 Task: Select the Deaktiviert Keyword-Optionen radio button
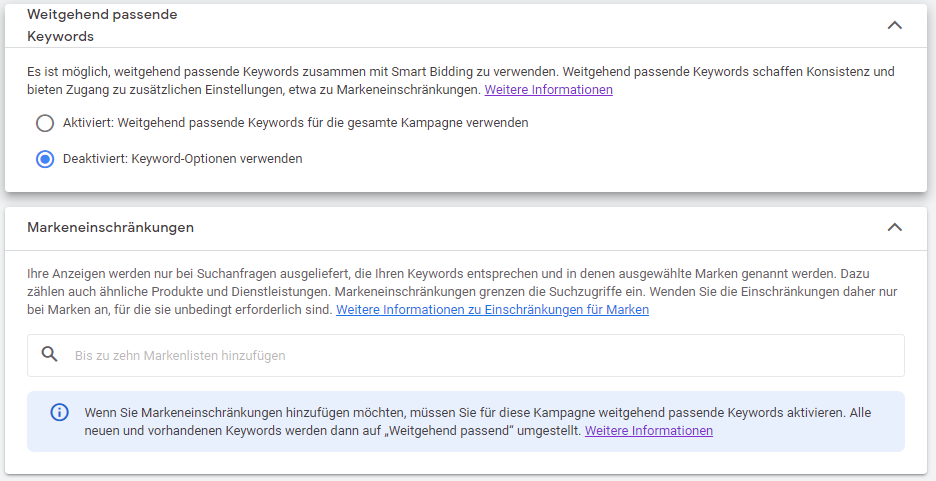[45, 159]
